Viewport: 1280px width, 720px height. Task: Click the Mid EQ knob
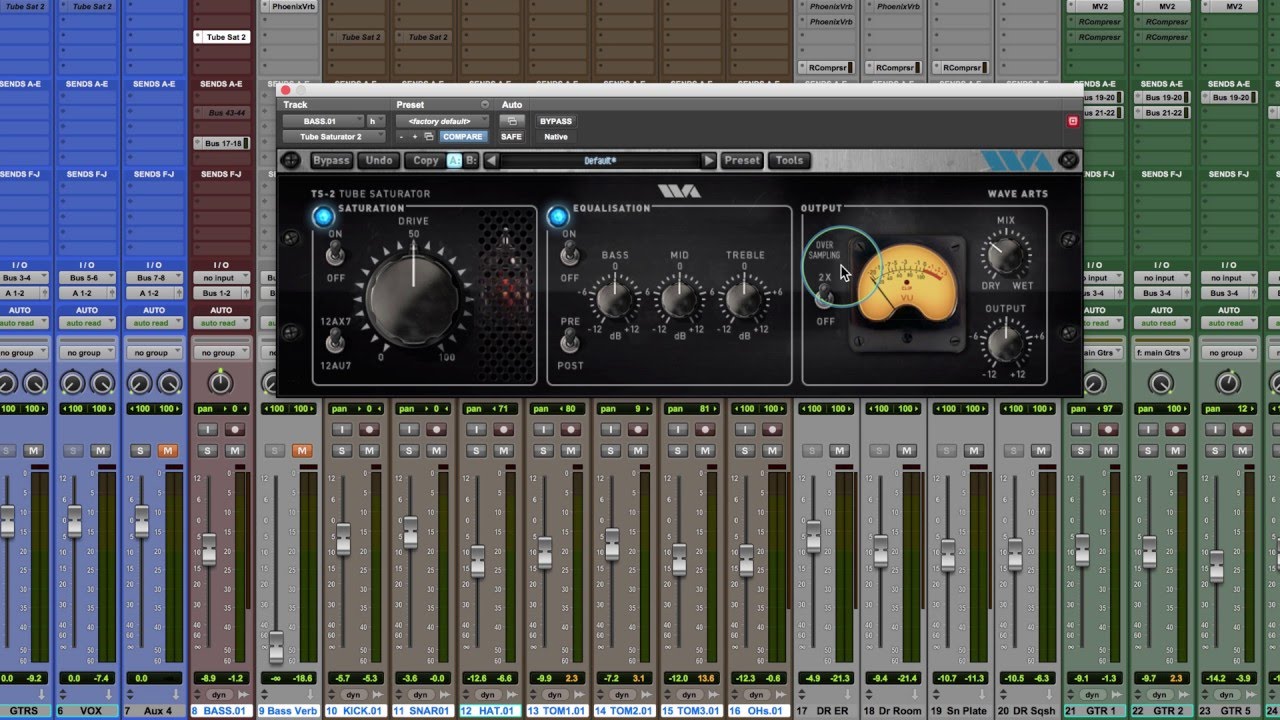[x=679, y=298]
